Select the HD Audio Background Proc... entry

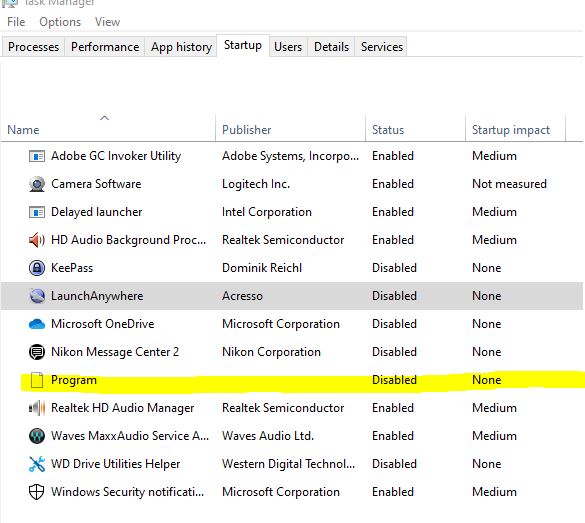click(128, 240)
